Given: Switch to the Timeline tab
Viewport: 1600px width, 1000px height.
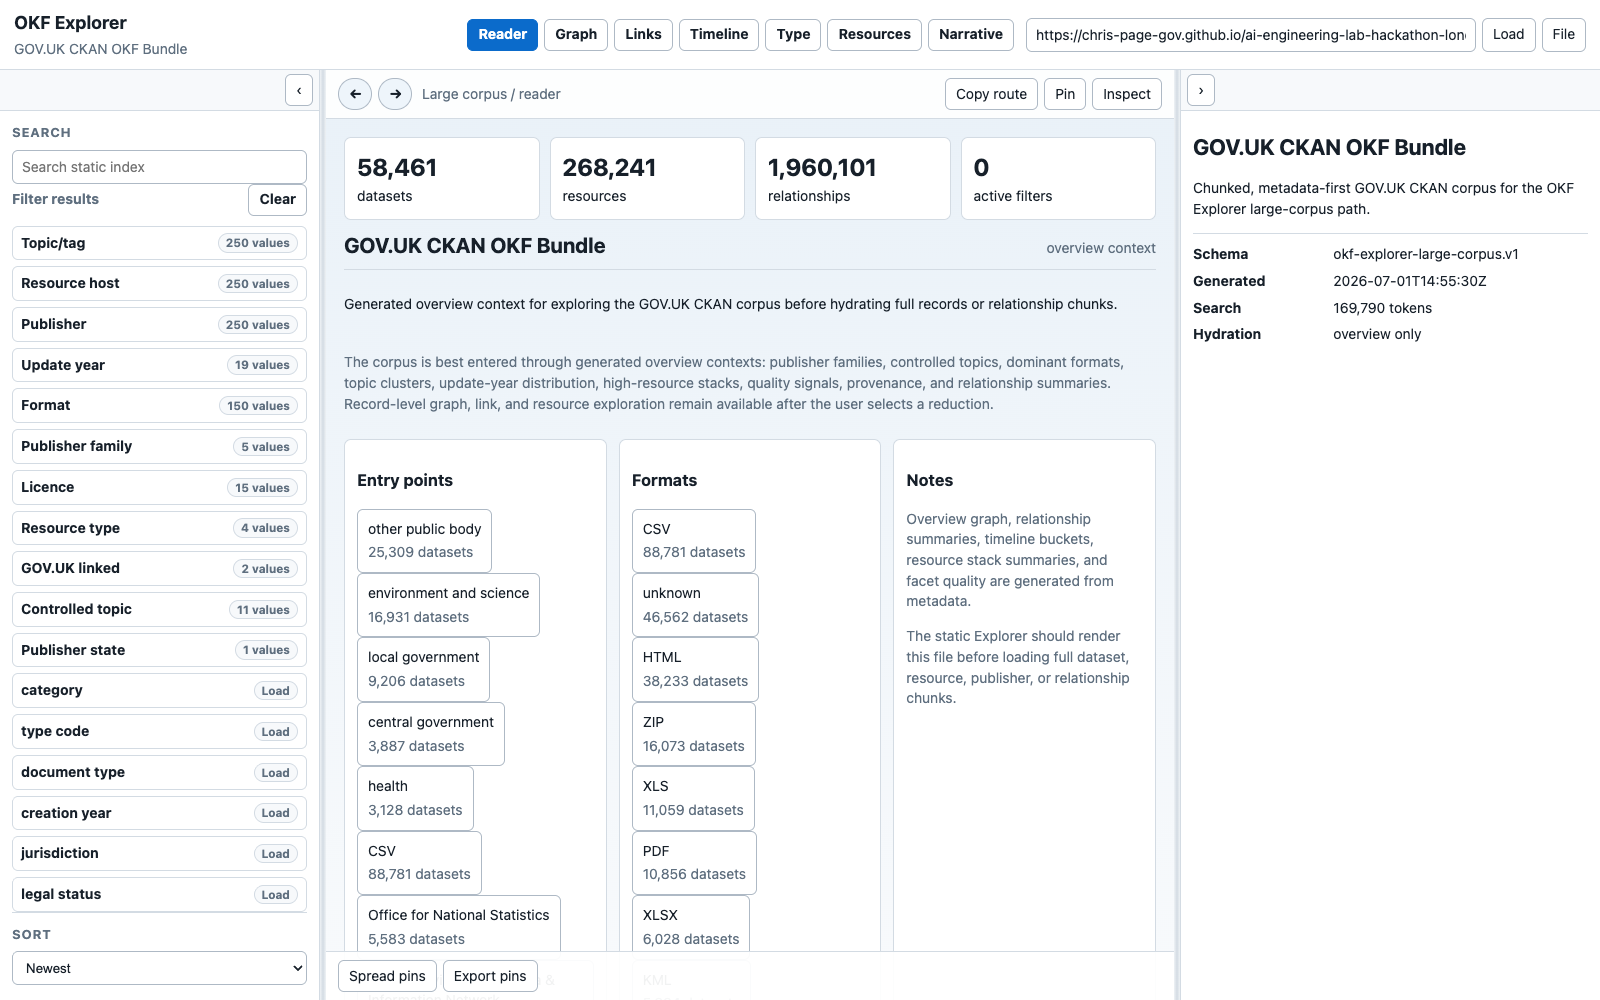Looking at the screenshot, I should 719,34.
